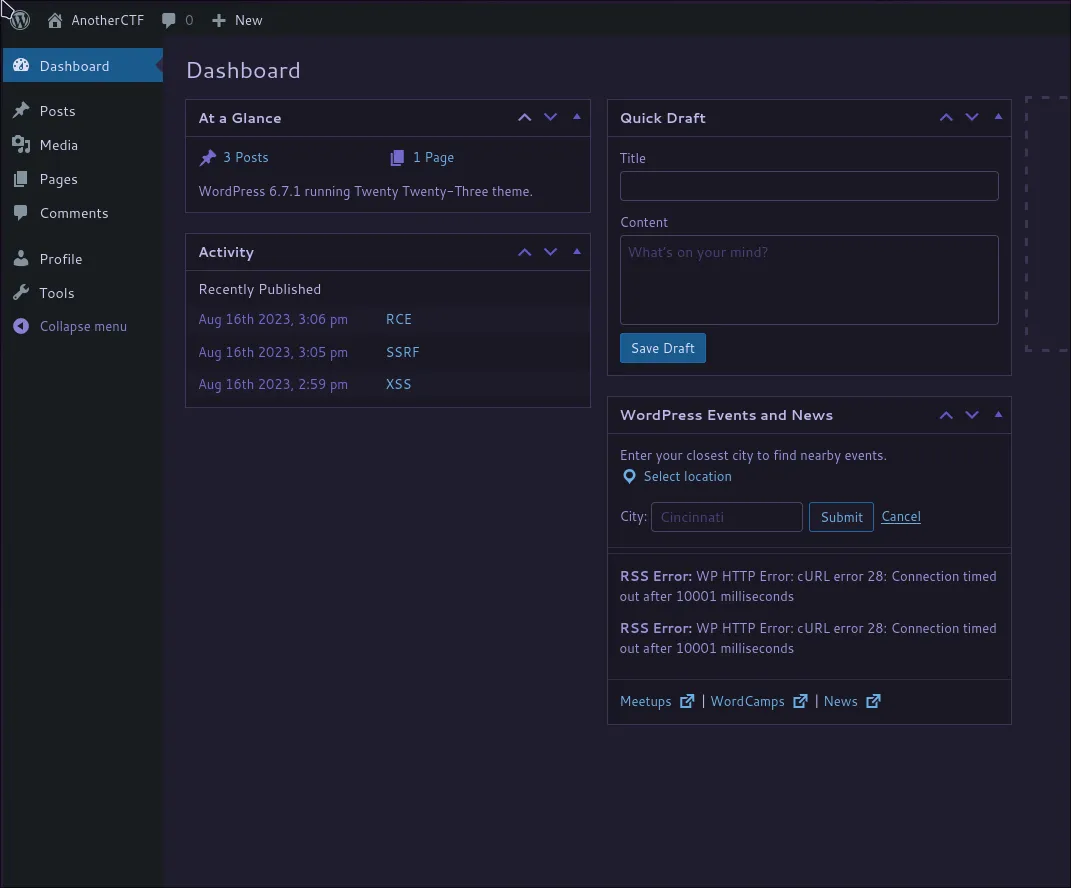Click the WordPress 6.7.1 version text
This screenshot has height=888, width=1071.
(x=365, y=191)
